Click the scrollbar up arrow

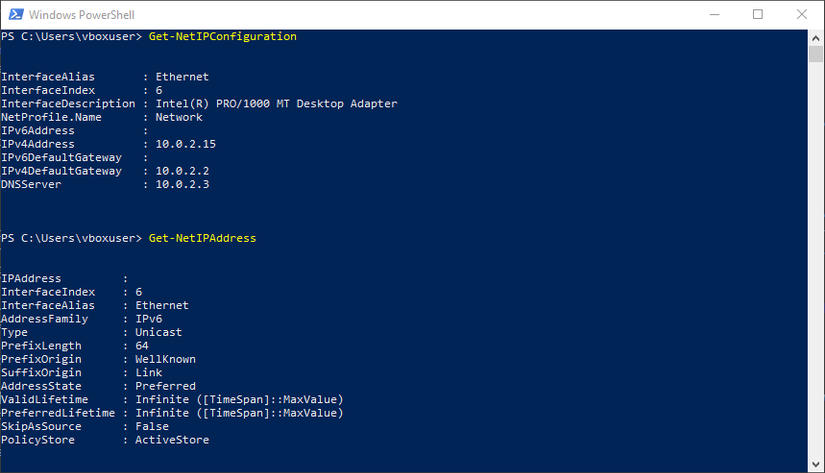[x=816, y=37]
